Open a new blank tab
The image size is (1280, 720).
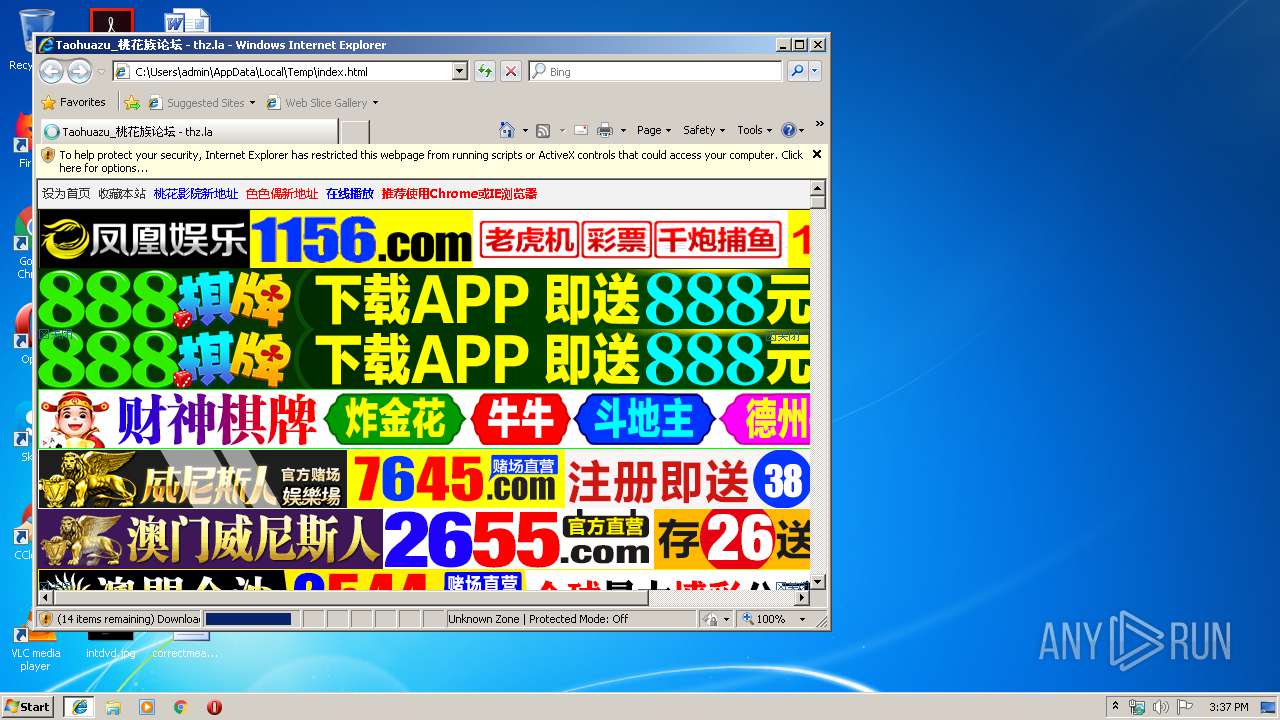coord(355,131)
